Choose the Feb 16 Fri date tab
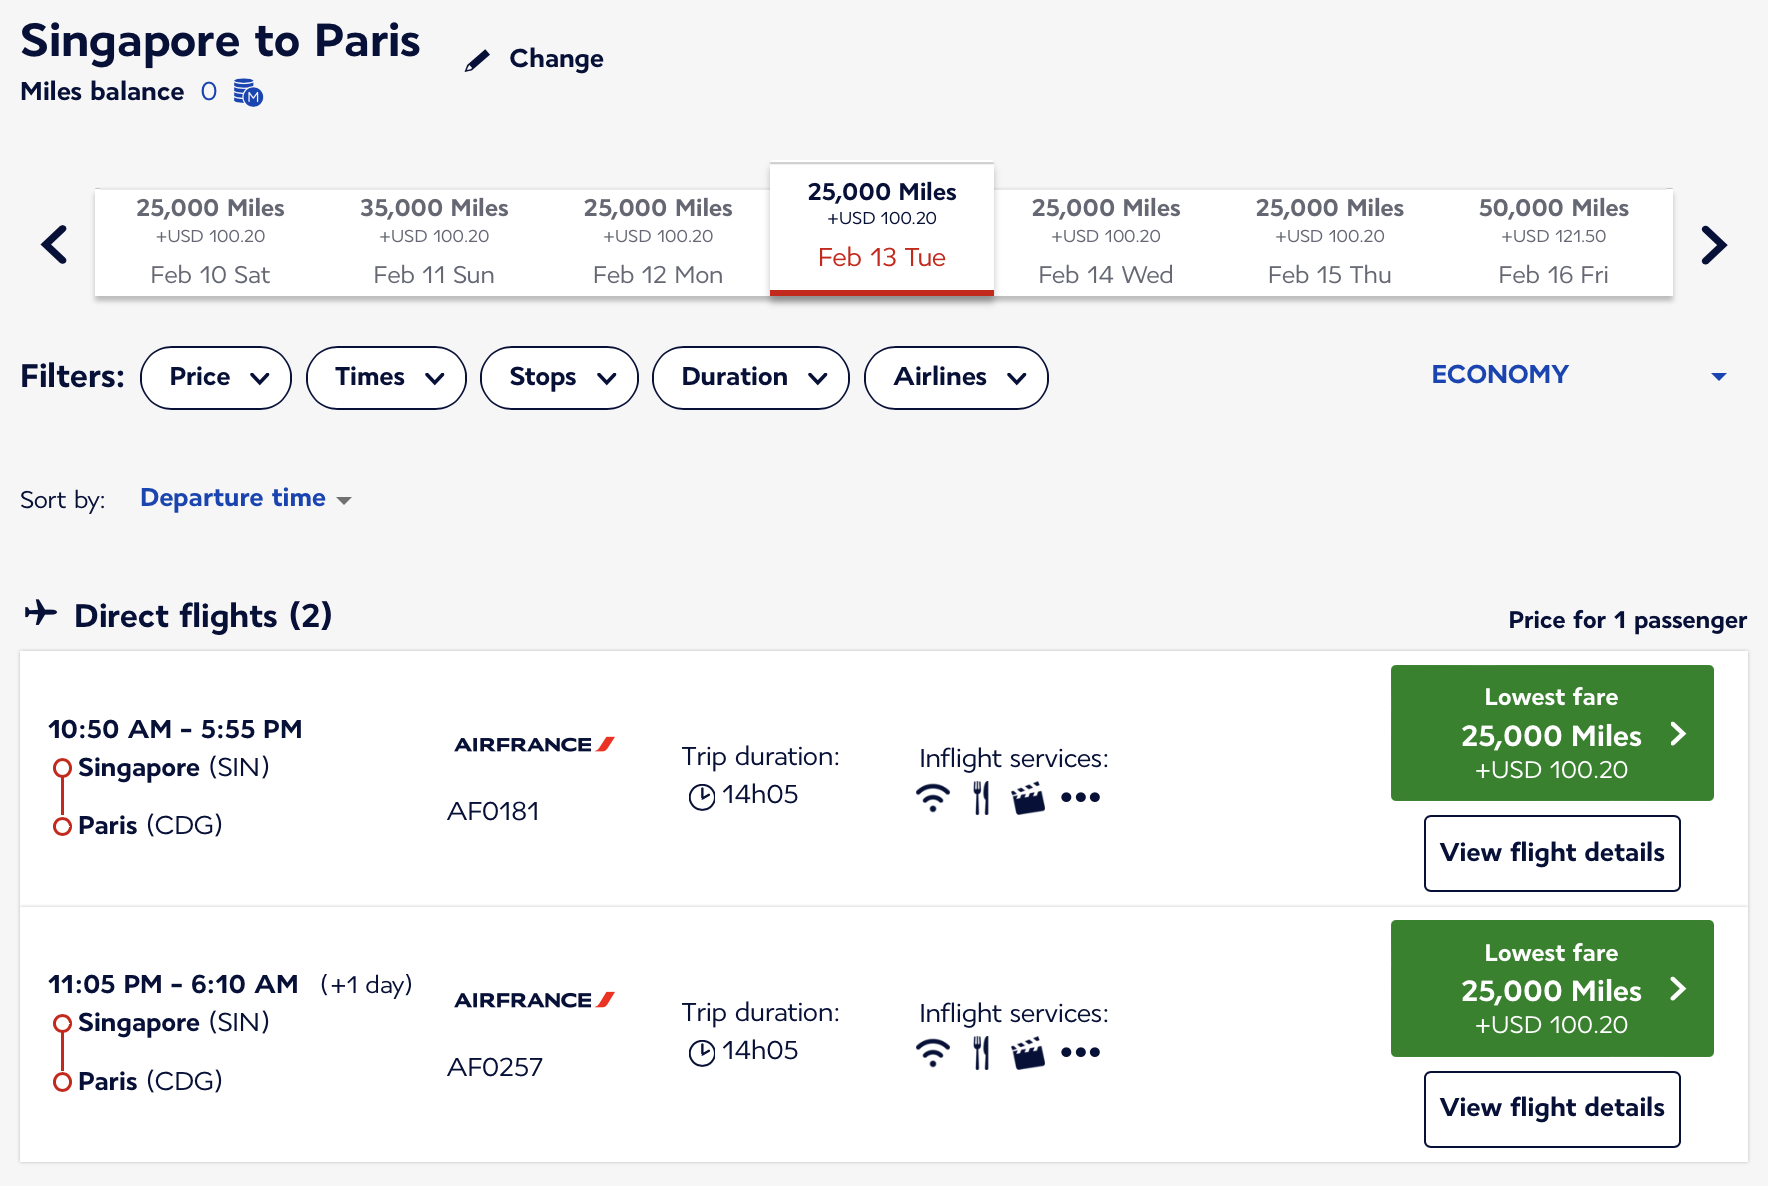 click(1553, 243)
